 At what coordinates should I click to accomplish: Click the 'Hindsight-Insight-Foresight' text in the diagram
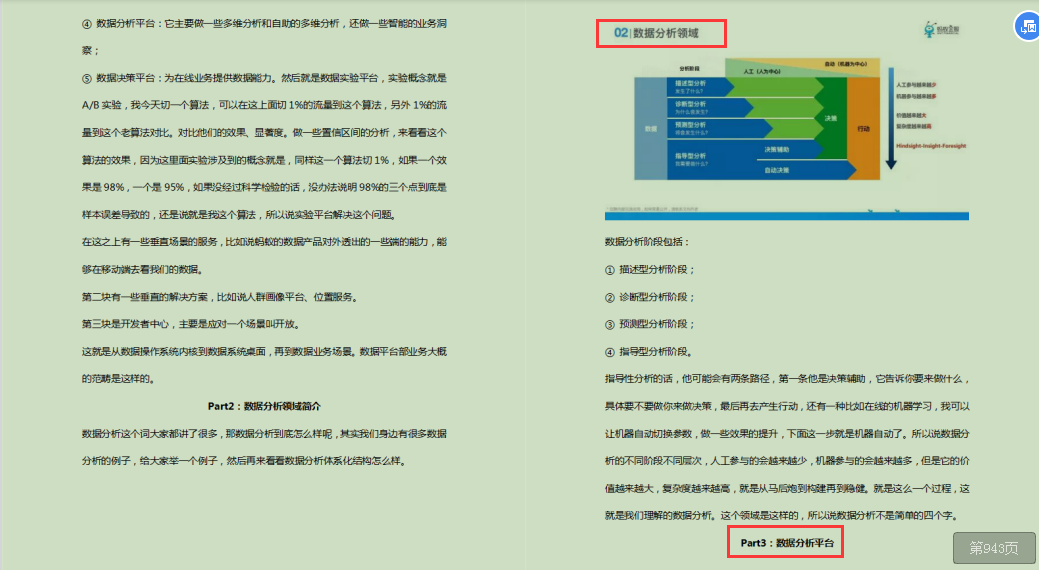(x=931, y=146)
